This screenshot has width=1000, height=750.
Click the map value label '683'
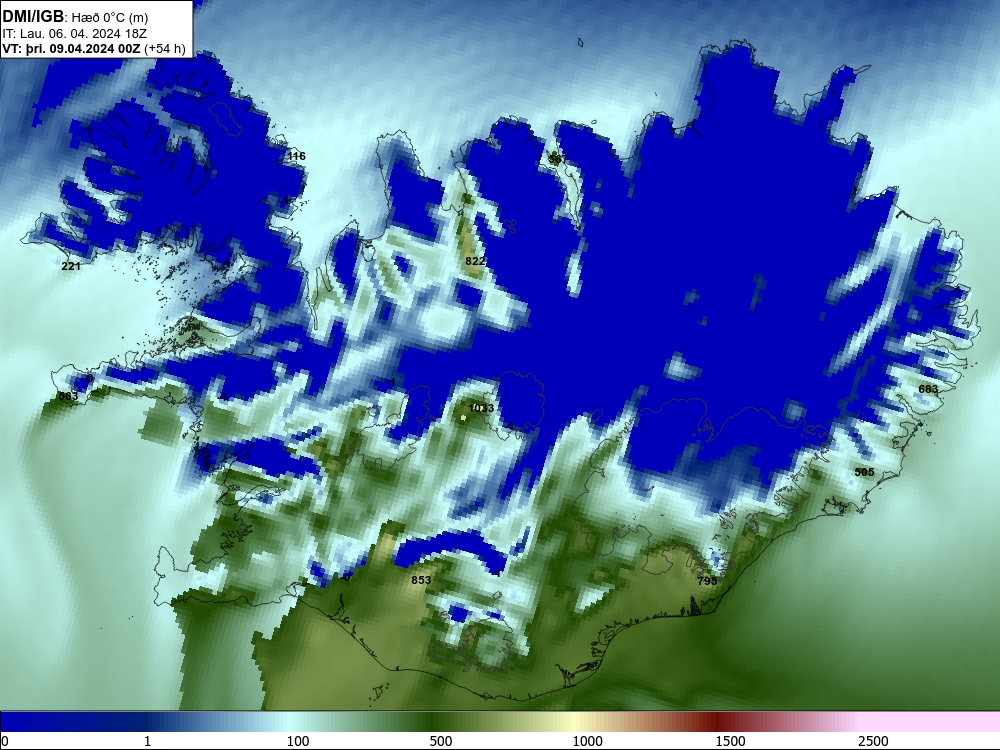(928, 389)
